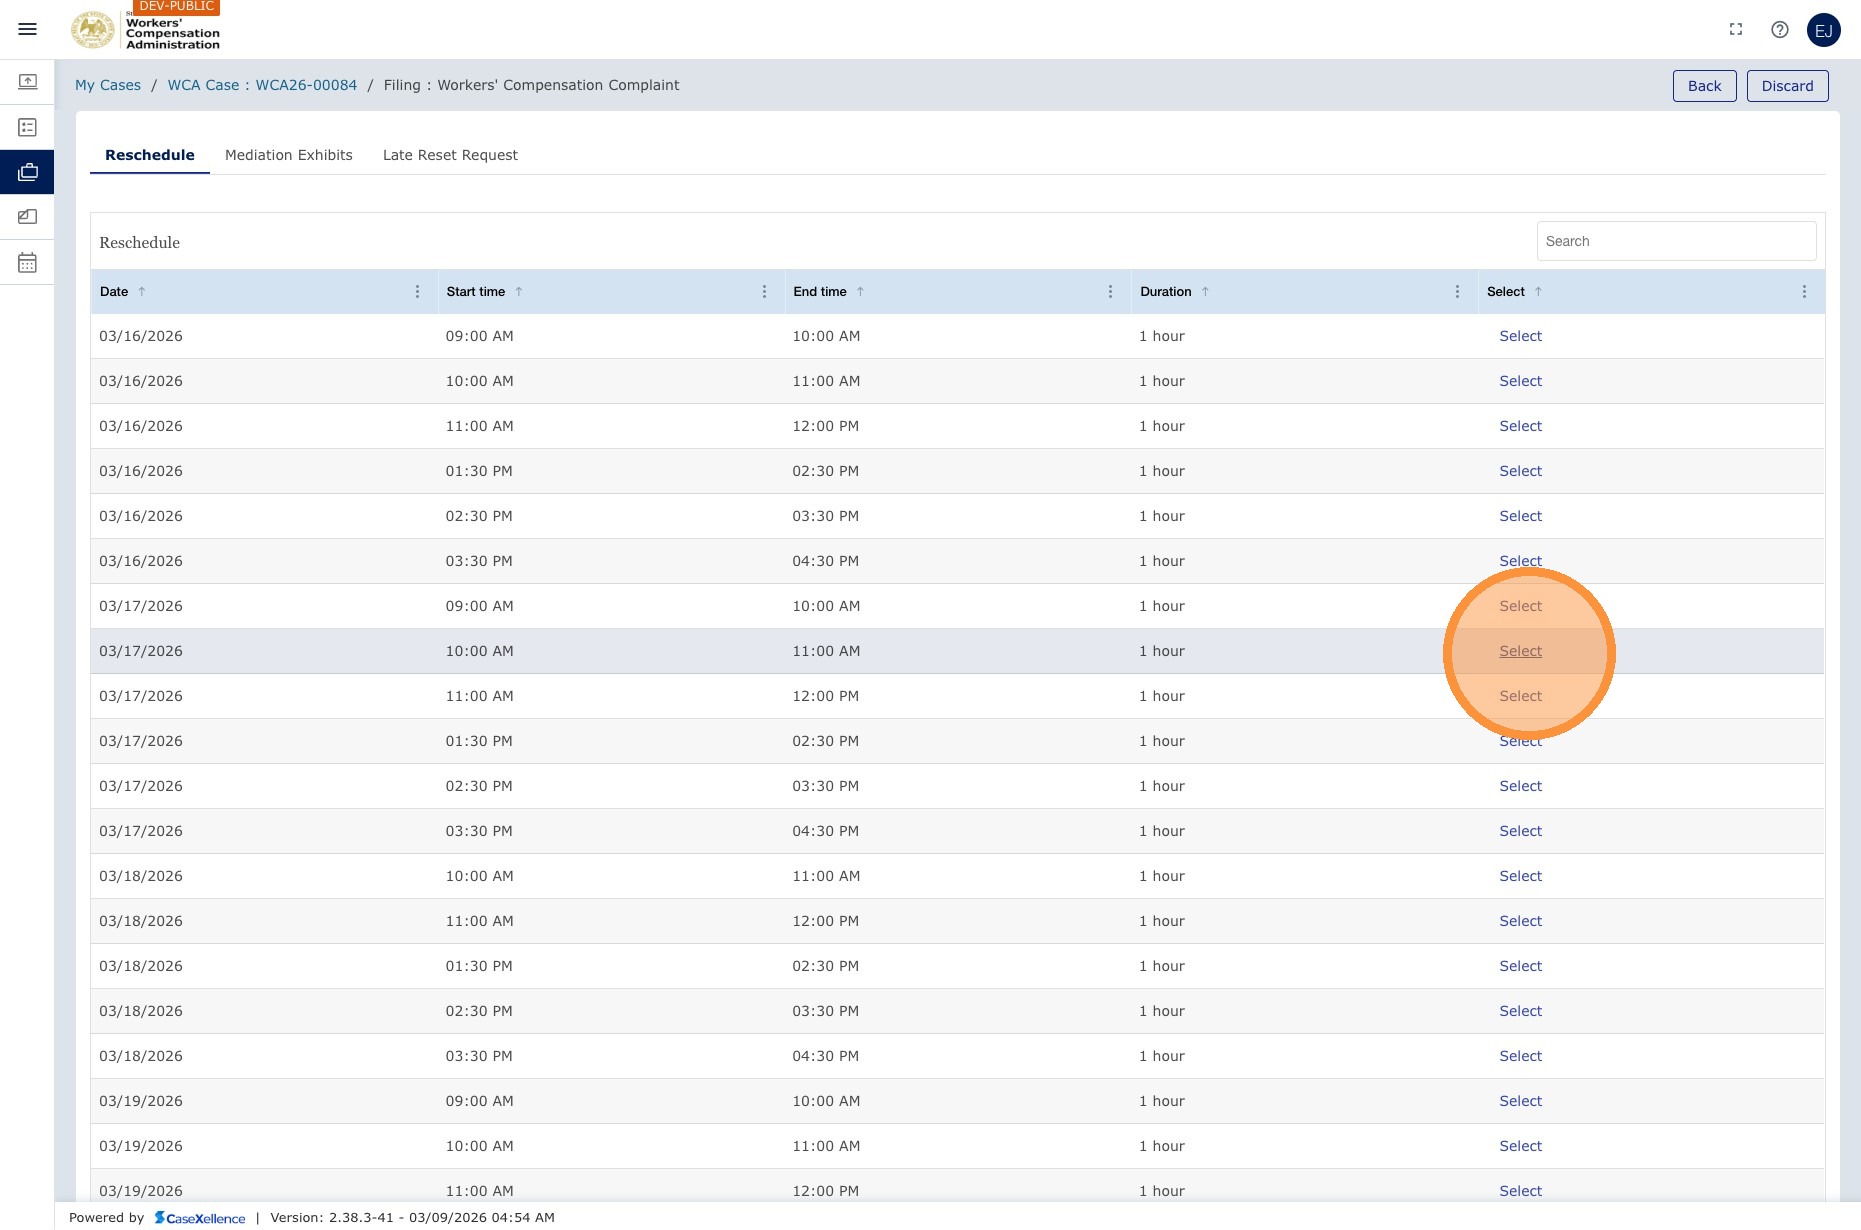The image size is (1861, 1230).
Task: Click the Workers' Compensation Administration logo
Action: (x=146, y=31)
